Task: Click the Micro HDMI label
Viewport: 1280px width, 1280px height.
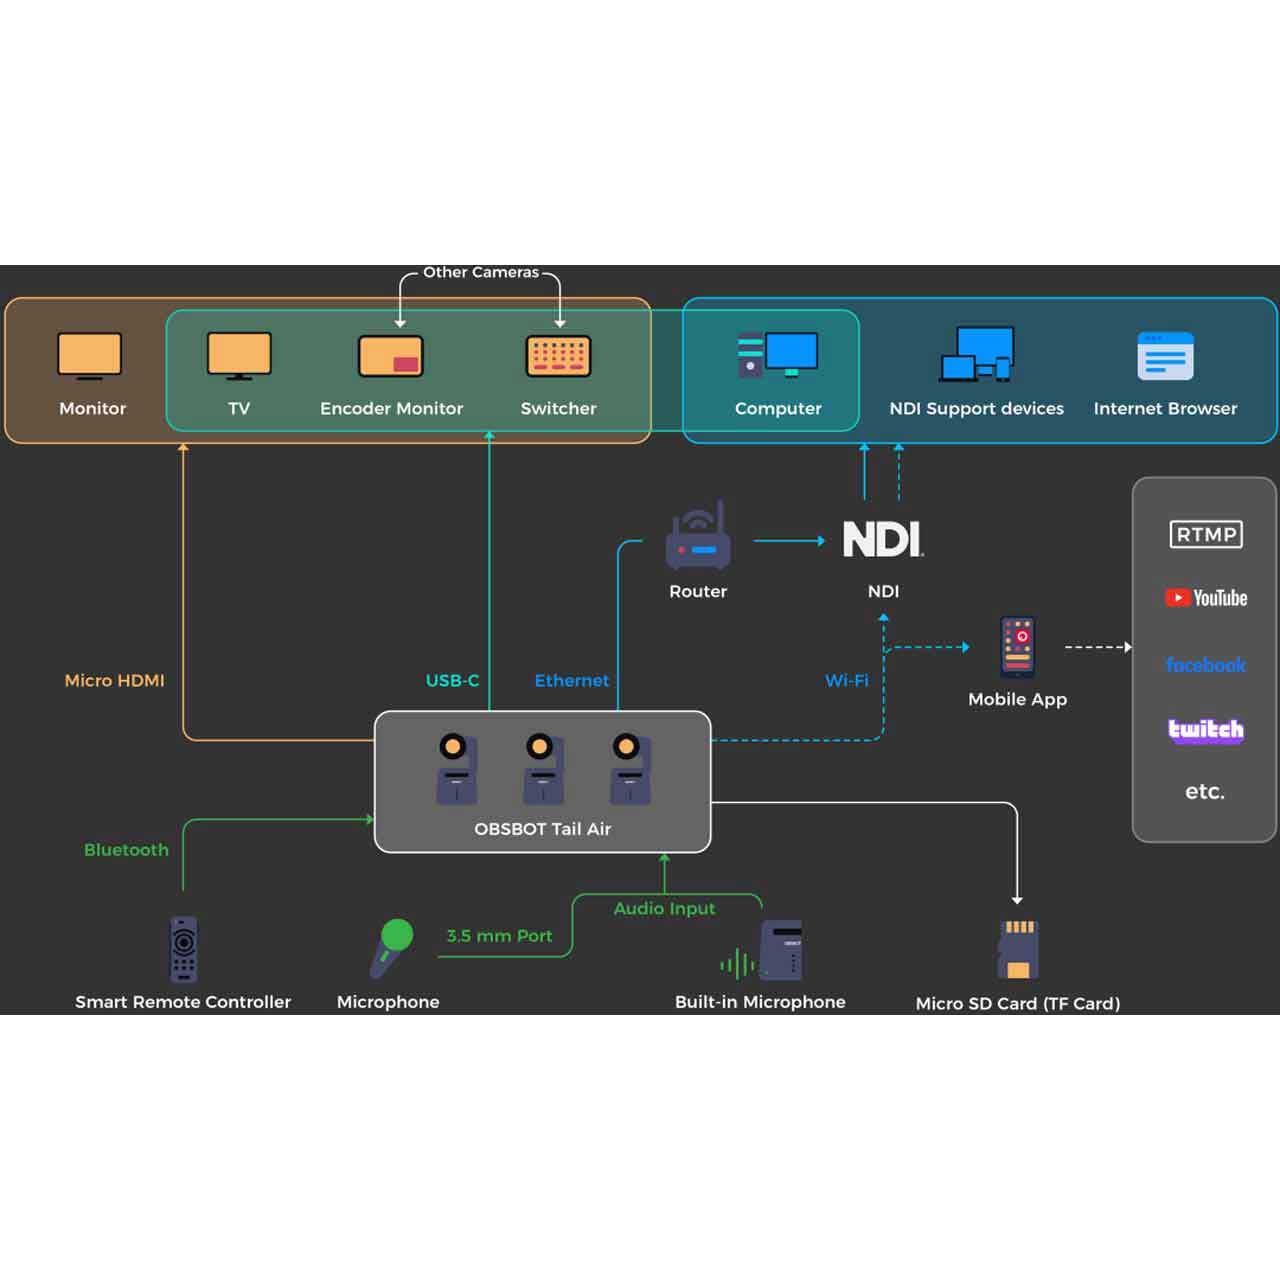Action: click(x=114, y=680)
